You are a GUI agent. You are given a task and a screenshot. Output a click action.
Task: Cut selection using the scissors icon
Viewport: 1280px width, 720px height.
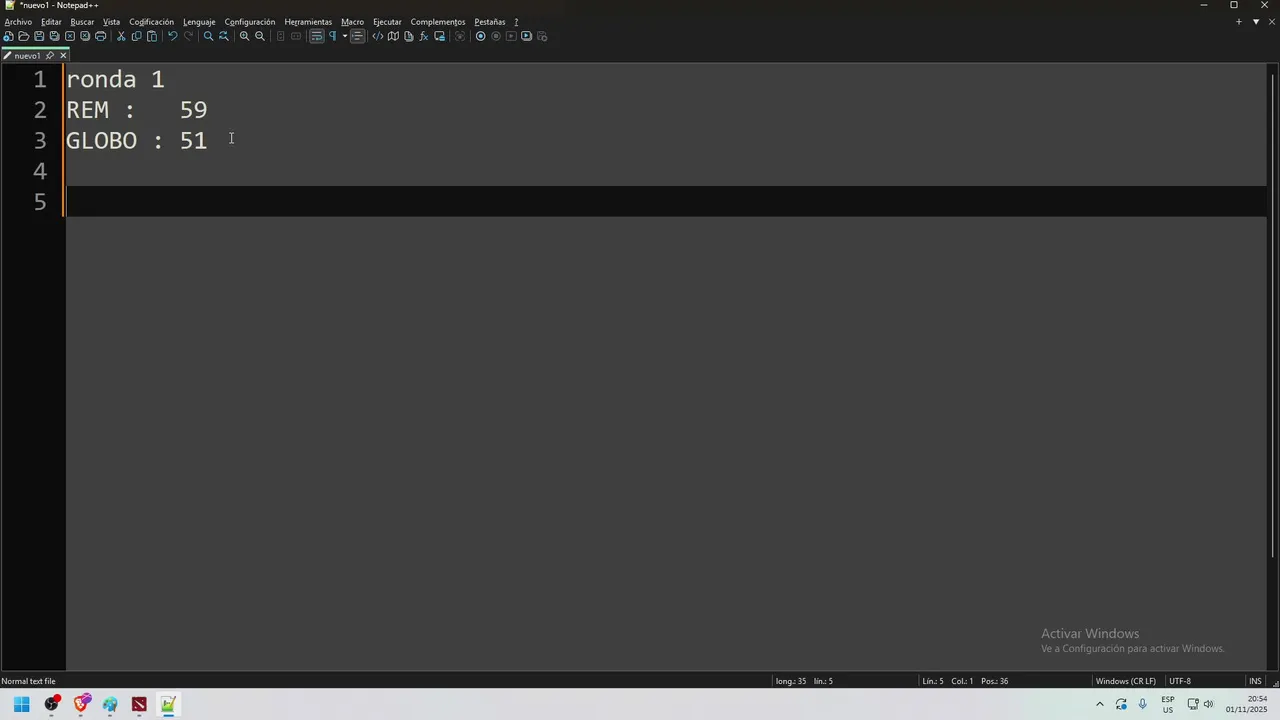click(x=121, y=36)
